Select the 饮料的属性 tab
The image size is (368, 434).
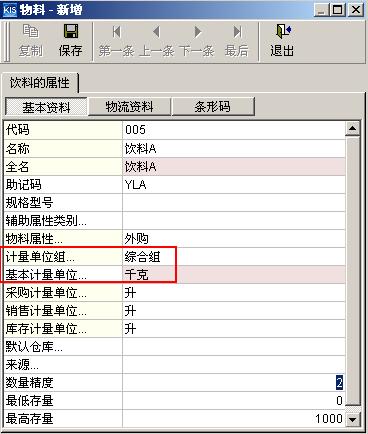pyautogui.click(x=40, y=83)
